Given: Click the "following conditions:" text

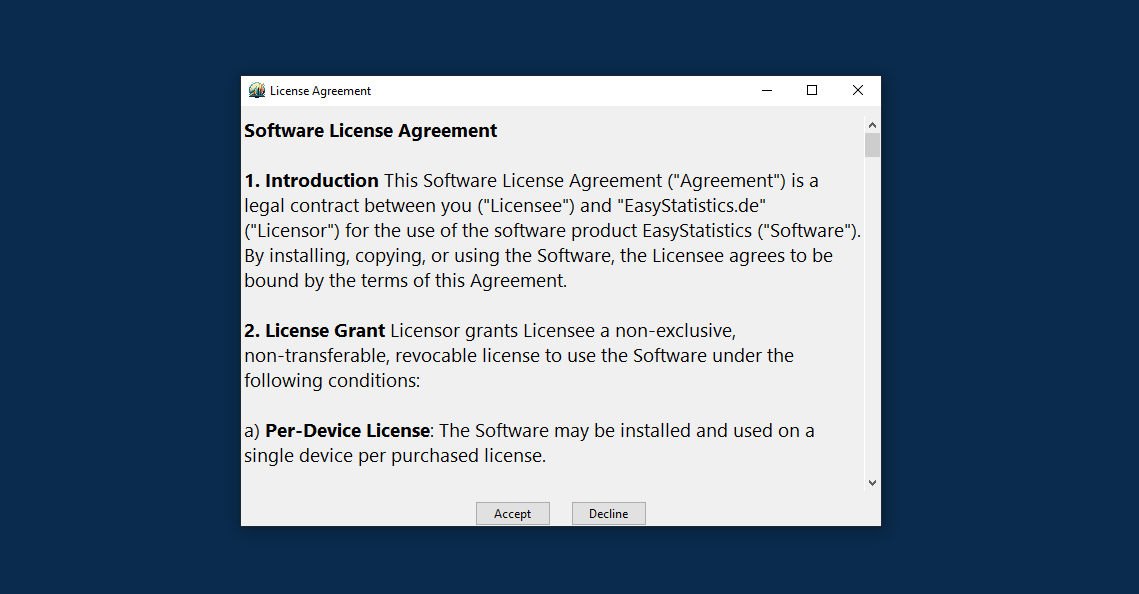Looking at the screenshot, I should 332,381.
